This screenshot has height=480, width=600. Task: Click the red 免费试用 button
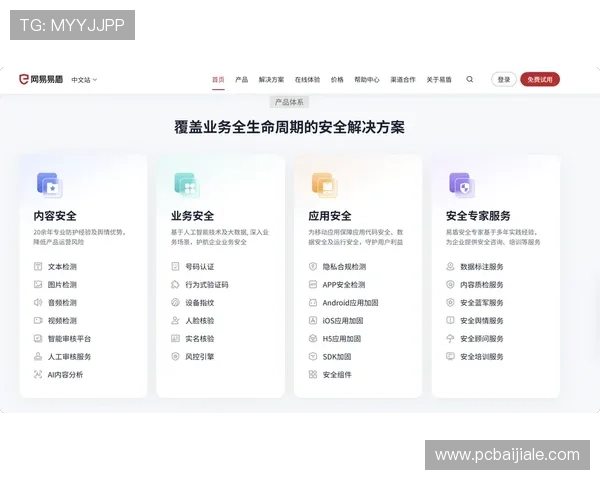(540, 79)
